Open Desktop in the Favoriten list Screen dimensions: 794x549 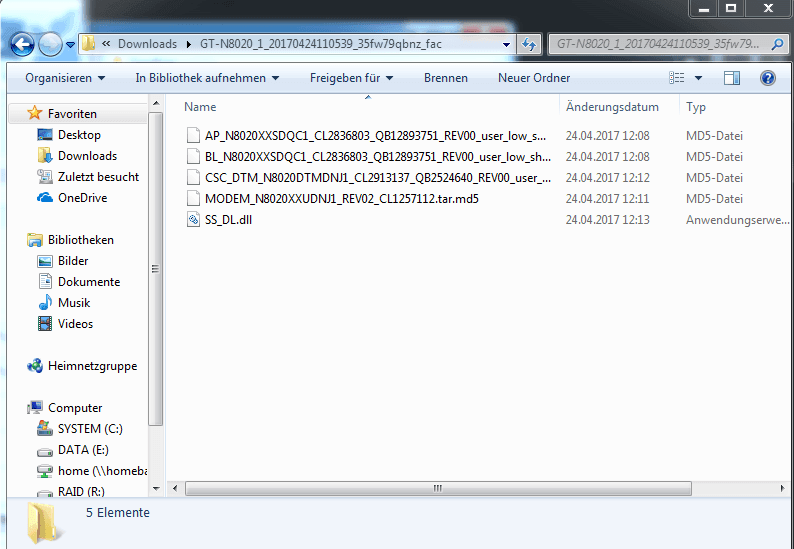(79, 135)
